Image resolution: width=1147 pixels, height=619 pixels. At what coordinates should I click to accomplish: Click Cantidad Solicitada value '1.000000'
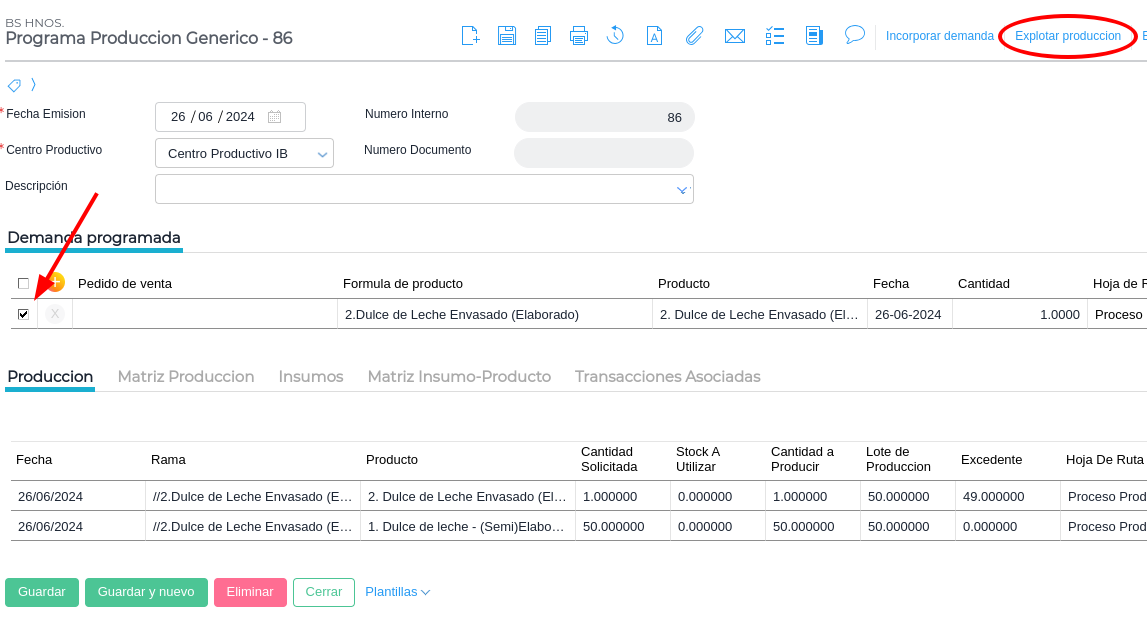[x=623, y=496]
